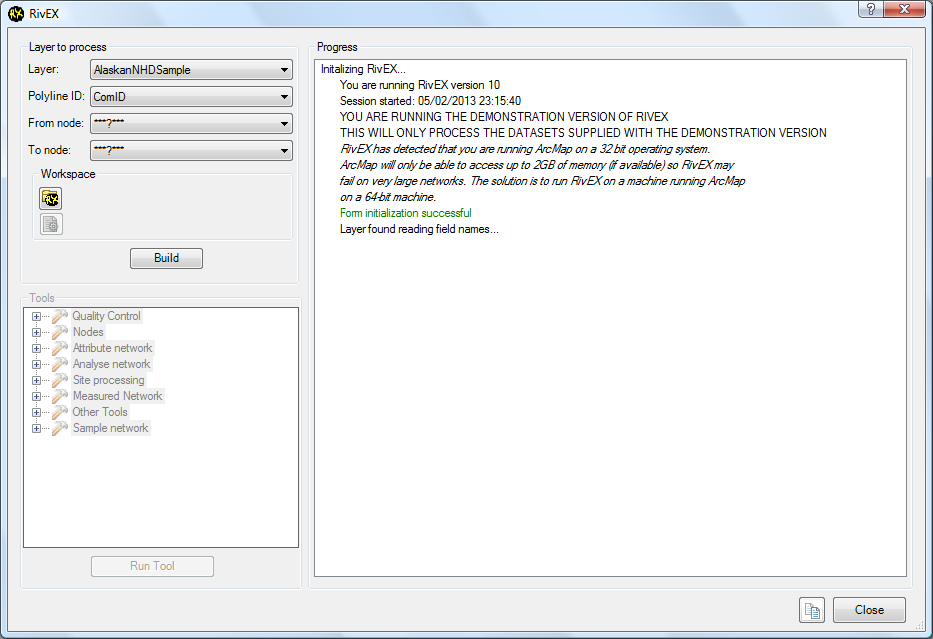Click the help question mark button

871,9
